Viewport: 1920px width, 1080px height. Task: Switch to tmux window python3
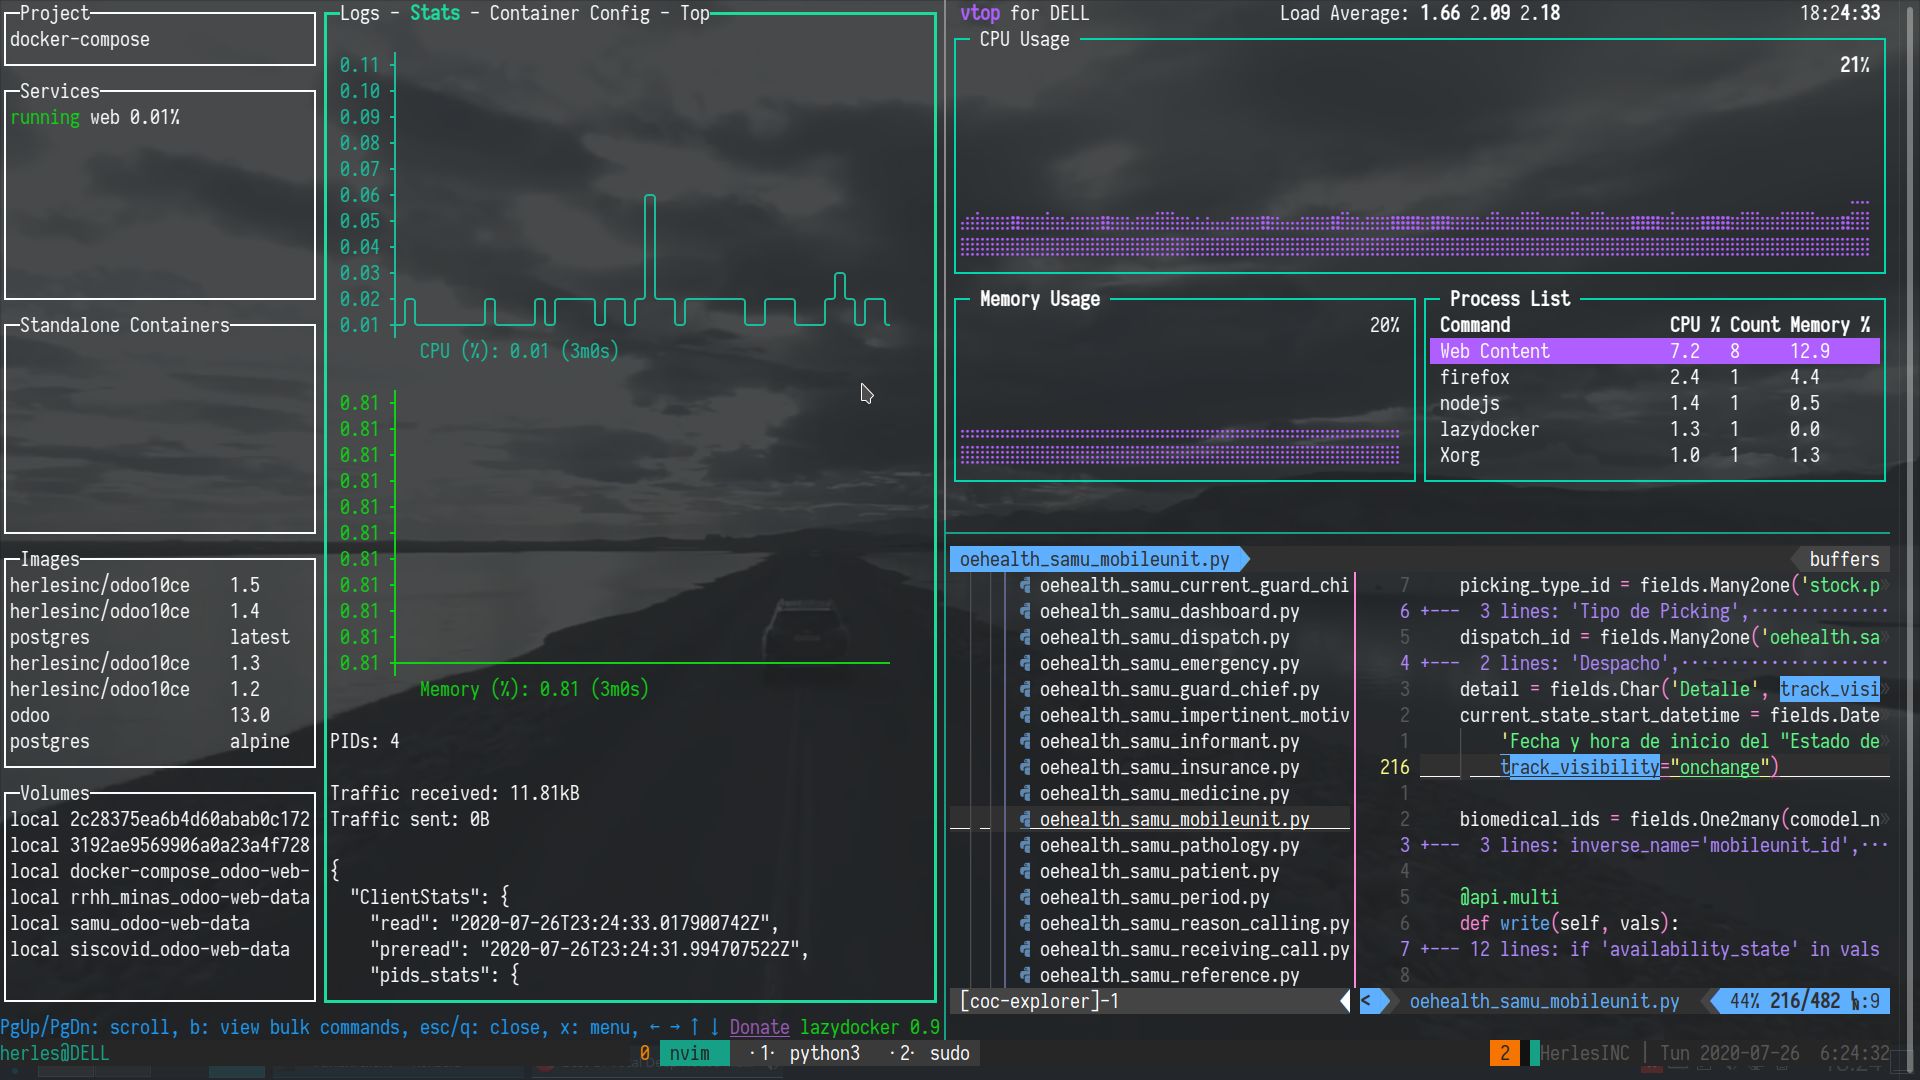tap(823, 1054)
